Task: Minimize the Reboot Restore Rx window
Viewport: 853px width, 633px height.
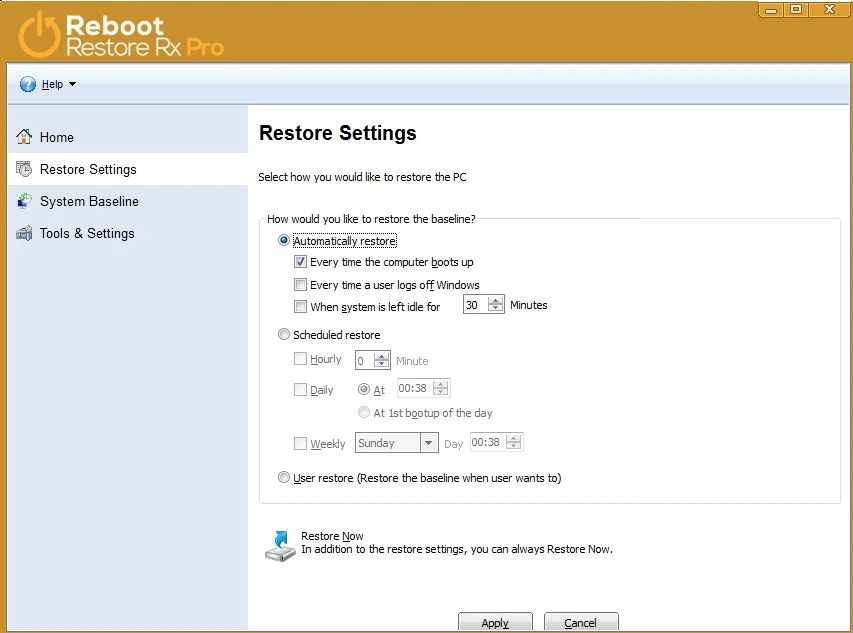Action: pyautogui.click(x=771, y=9)
